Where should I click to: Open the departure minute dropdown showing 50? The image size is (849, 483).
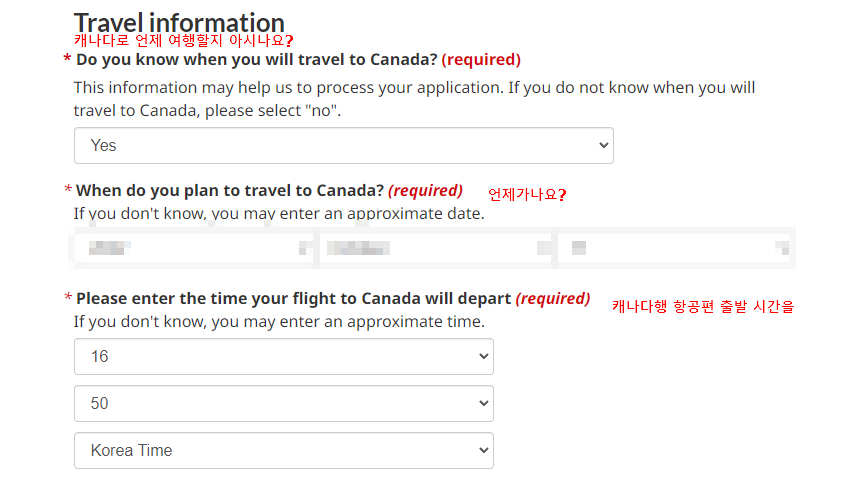(283, 404)
